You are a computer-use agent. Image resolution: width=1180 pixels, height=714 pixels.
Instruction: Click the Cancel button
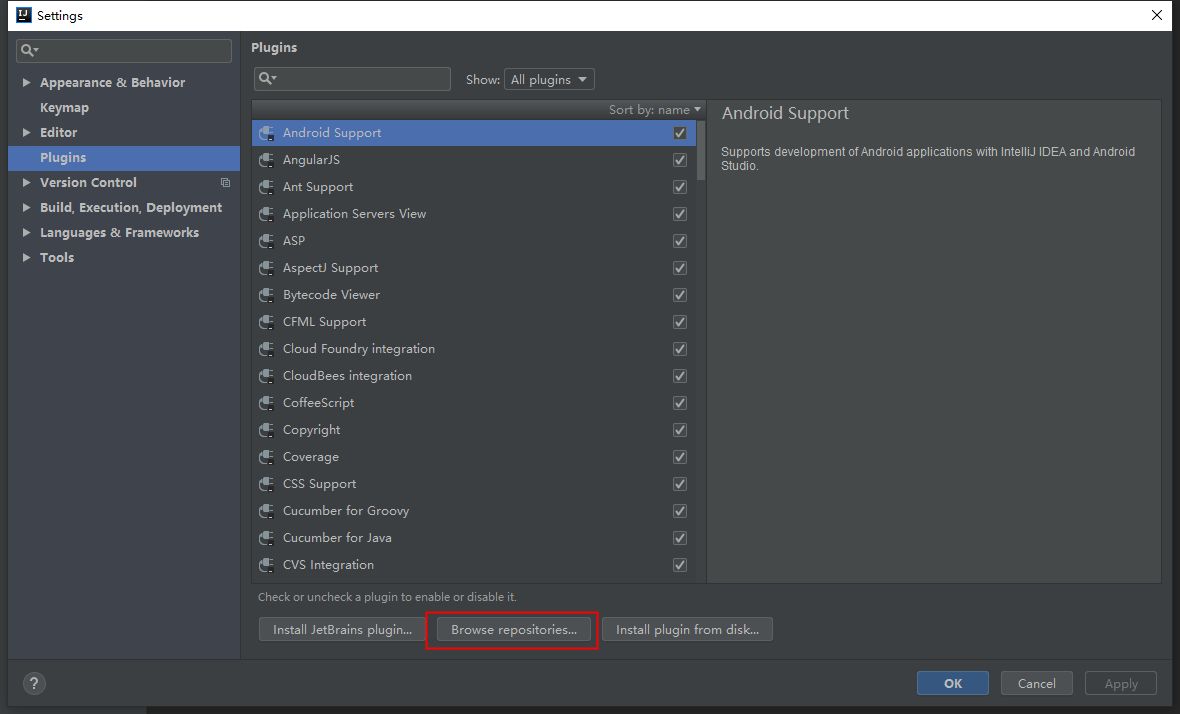1036,683
